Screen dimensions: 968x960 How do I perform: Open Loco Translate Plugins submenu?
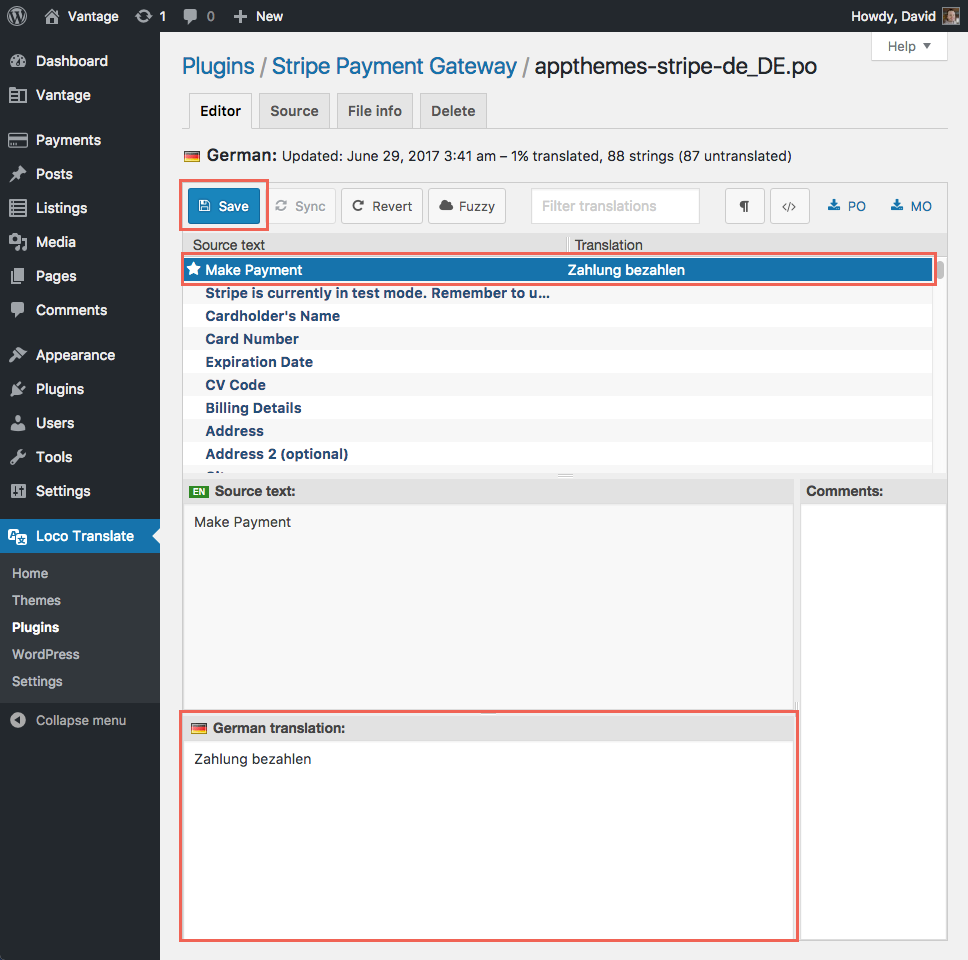(x=35, y=627)
